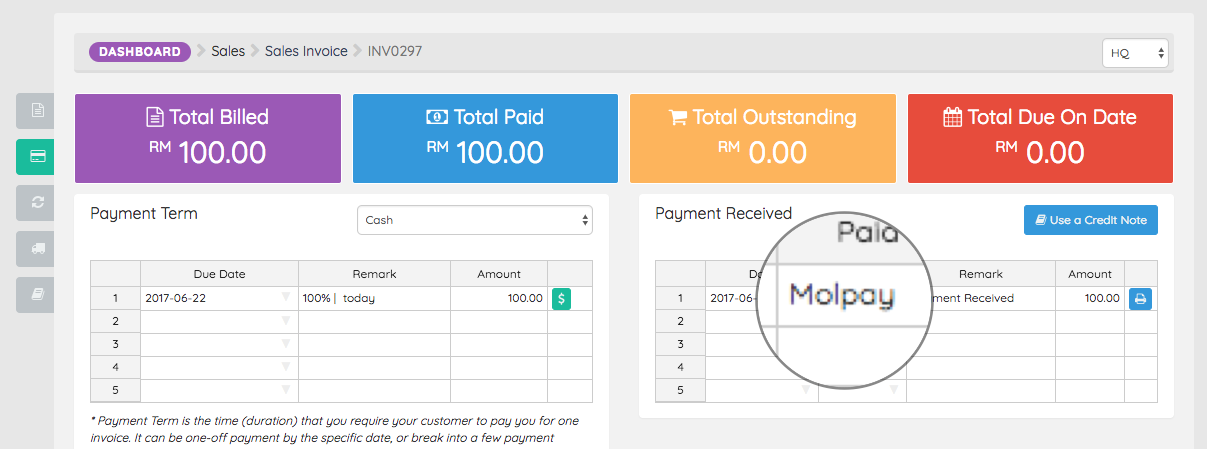Click the amount cell in Payment Term row 3
Viewport: 1207px width, 449px height.
click(499, 344)
